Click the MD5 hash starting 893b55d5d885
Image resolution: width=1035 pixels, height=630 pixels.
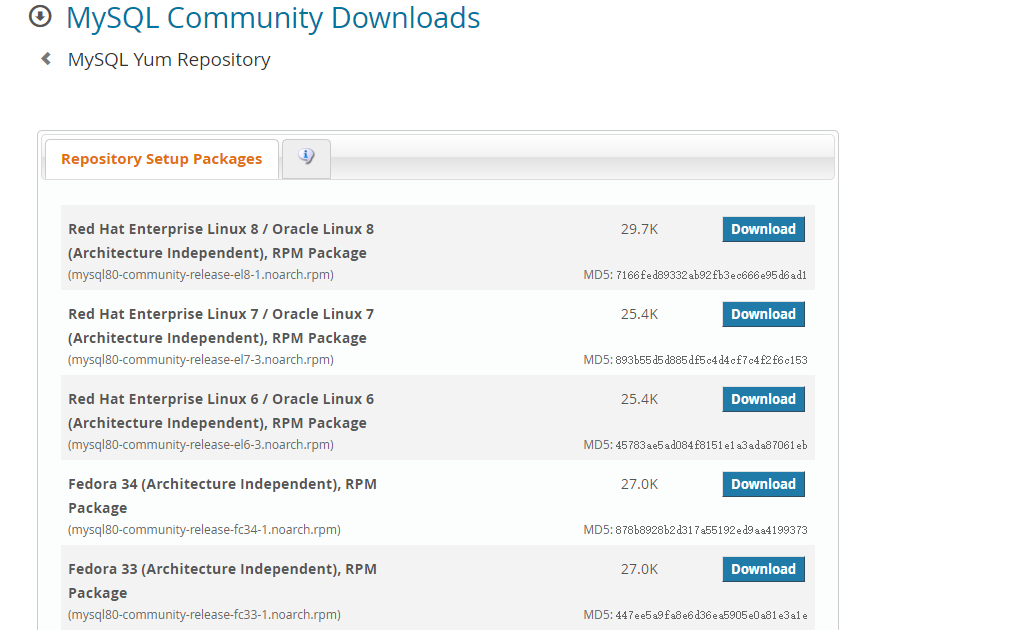[x=711, y=361]
